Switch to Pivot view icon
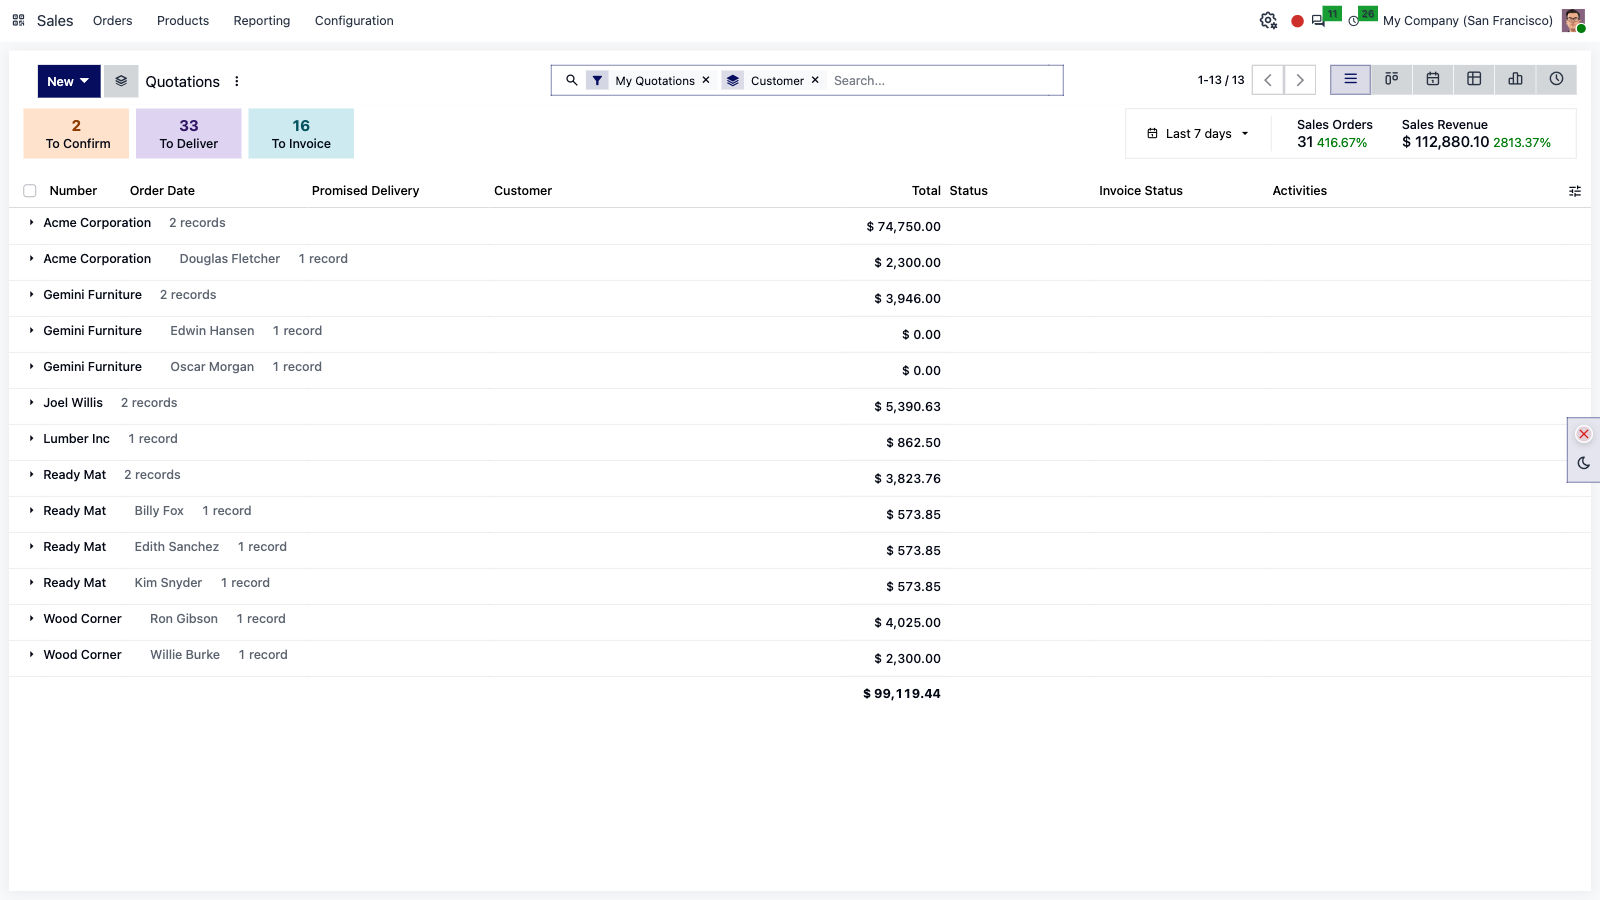Image resolution: width=1600 pixels, height=900 pixels. [x=1474, y=79]
